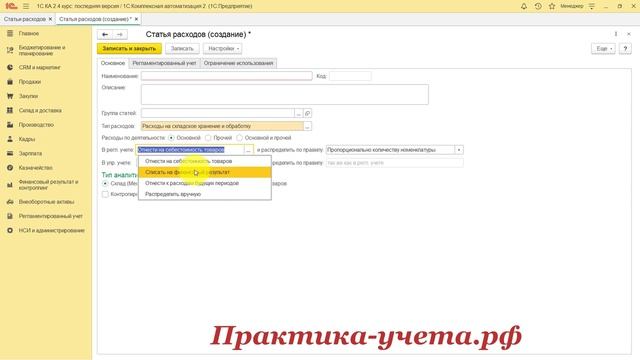Image resolution: width=640 pixels, height=360 pixels.
Task: Open Настройки dropdown button
Action: [x=222, y=49]
